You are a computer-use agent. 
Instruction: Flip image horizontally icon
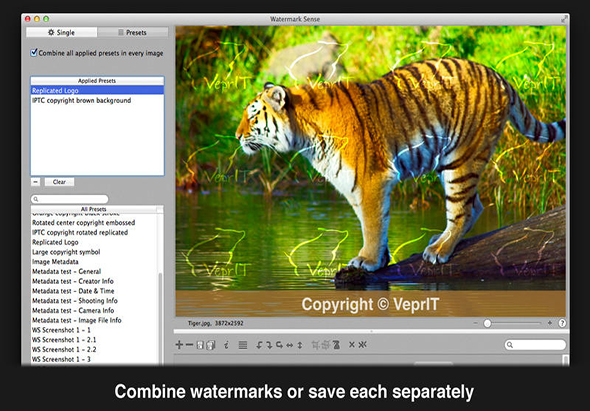tap(290, 345)
